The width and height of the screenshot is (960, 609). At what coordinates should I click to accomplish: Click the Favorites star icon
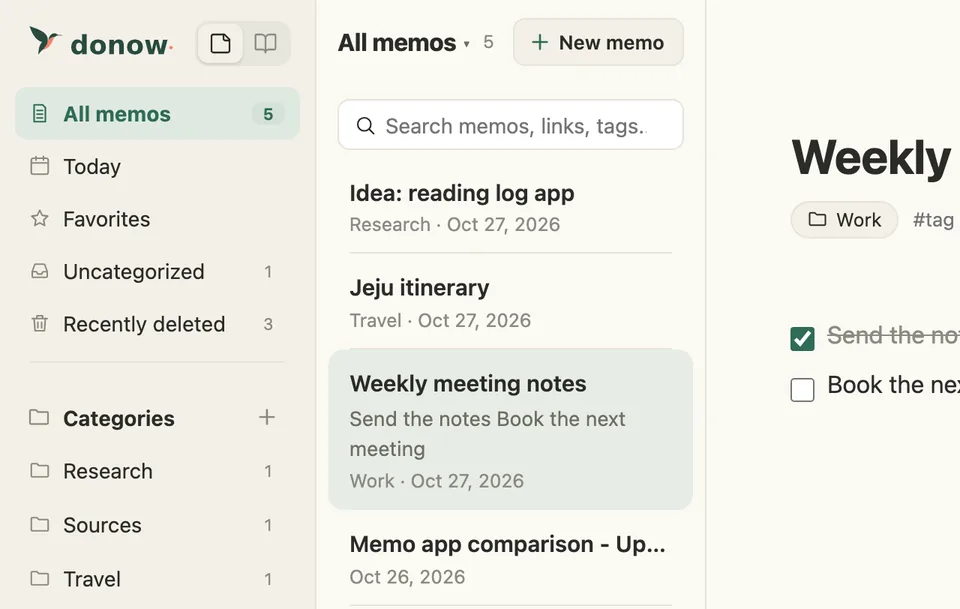tap(40, 219)
